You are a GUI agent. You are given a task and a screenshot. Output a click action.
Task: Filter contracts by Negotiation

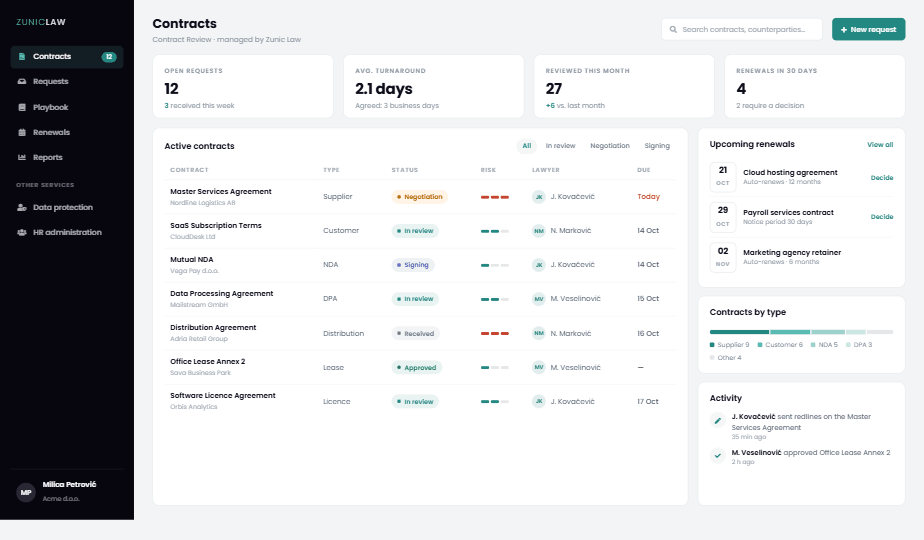pyautogui.click(x=610, y=146)
